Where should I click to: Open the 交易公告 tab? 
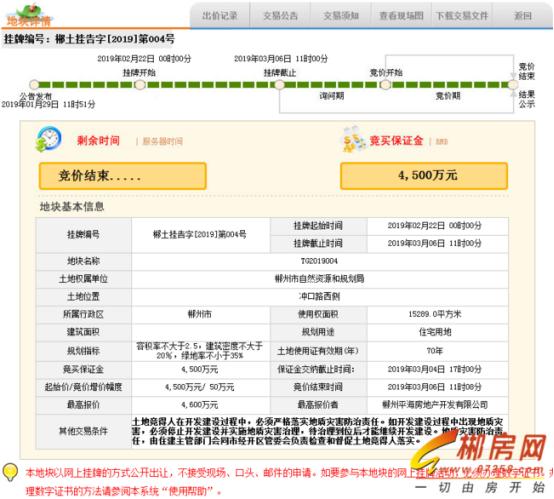pos(281,16)
